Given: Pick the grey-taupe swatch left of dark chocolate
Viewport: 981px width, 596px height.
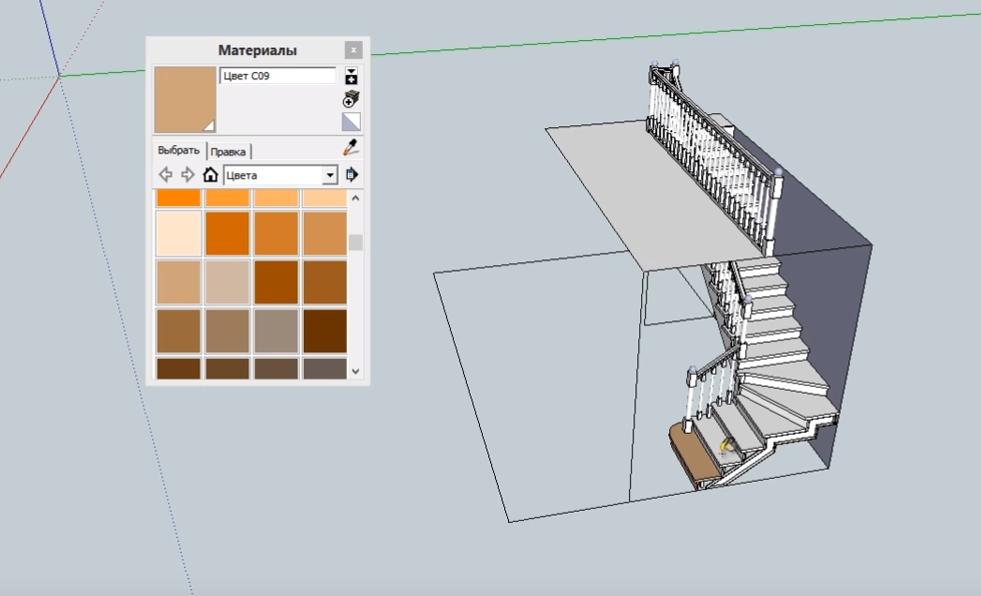Looking at the screenshot, I should pos(276,331).
